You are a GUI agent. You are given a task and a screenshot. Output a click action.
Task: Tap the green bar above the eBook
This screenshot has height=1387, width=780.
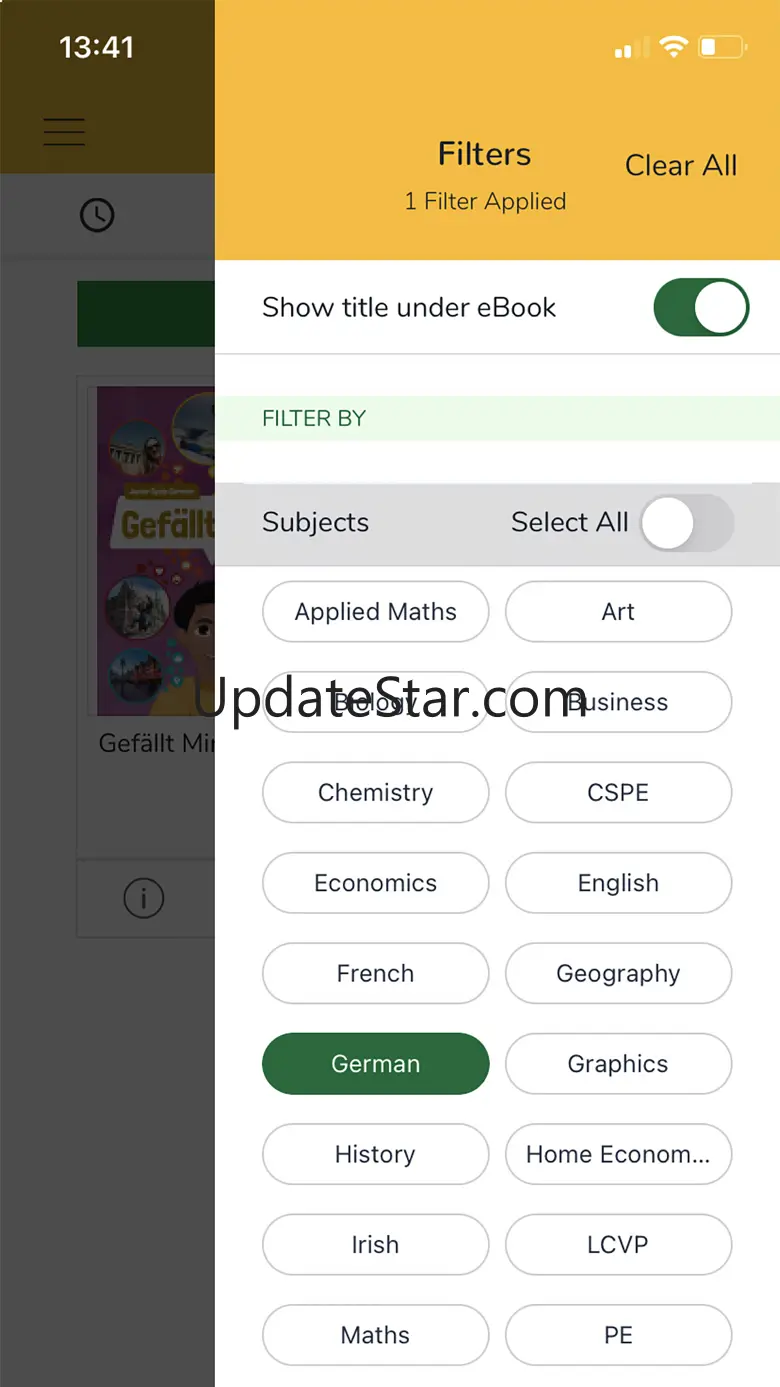[x=146, y=314]
